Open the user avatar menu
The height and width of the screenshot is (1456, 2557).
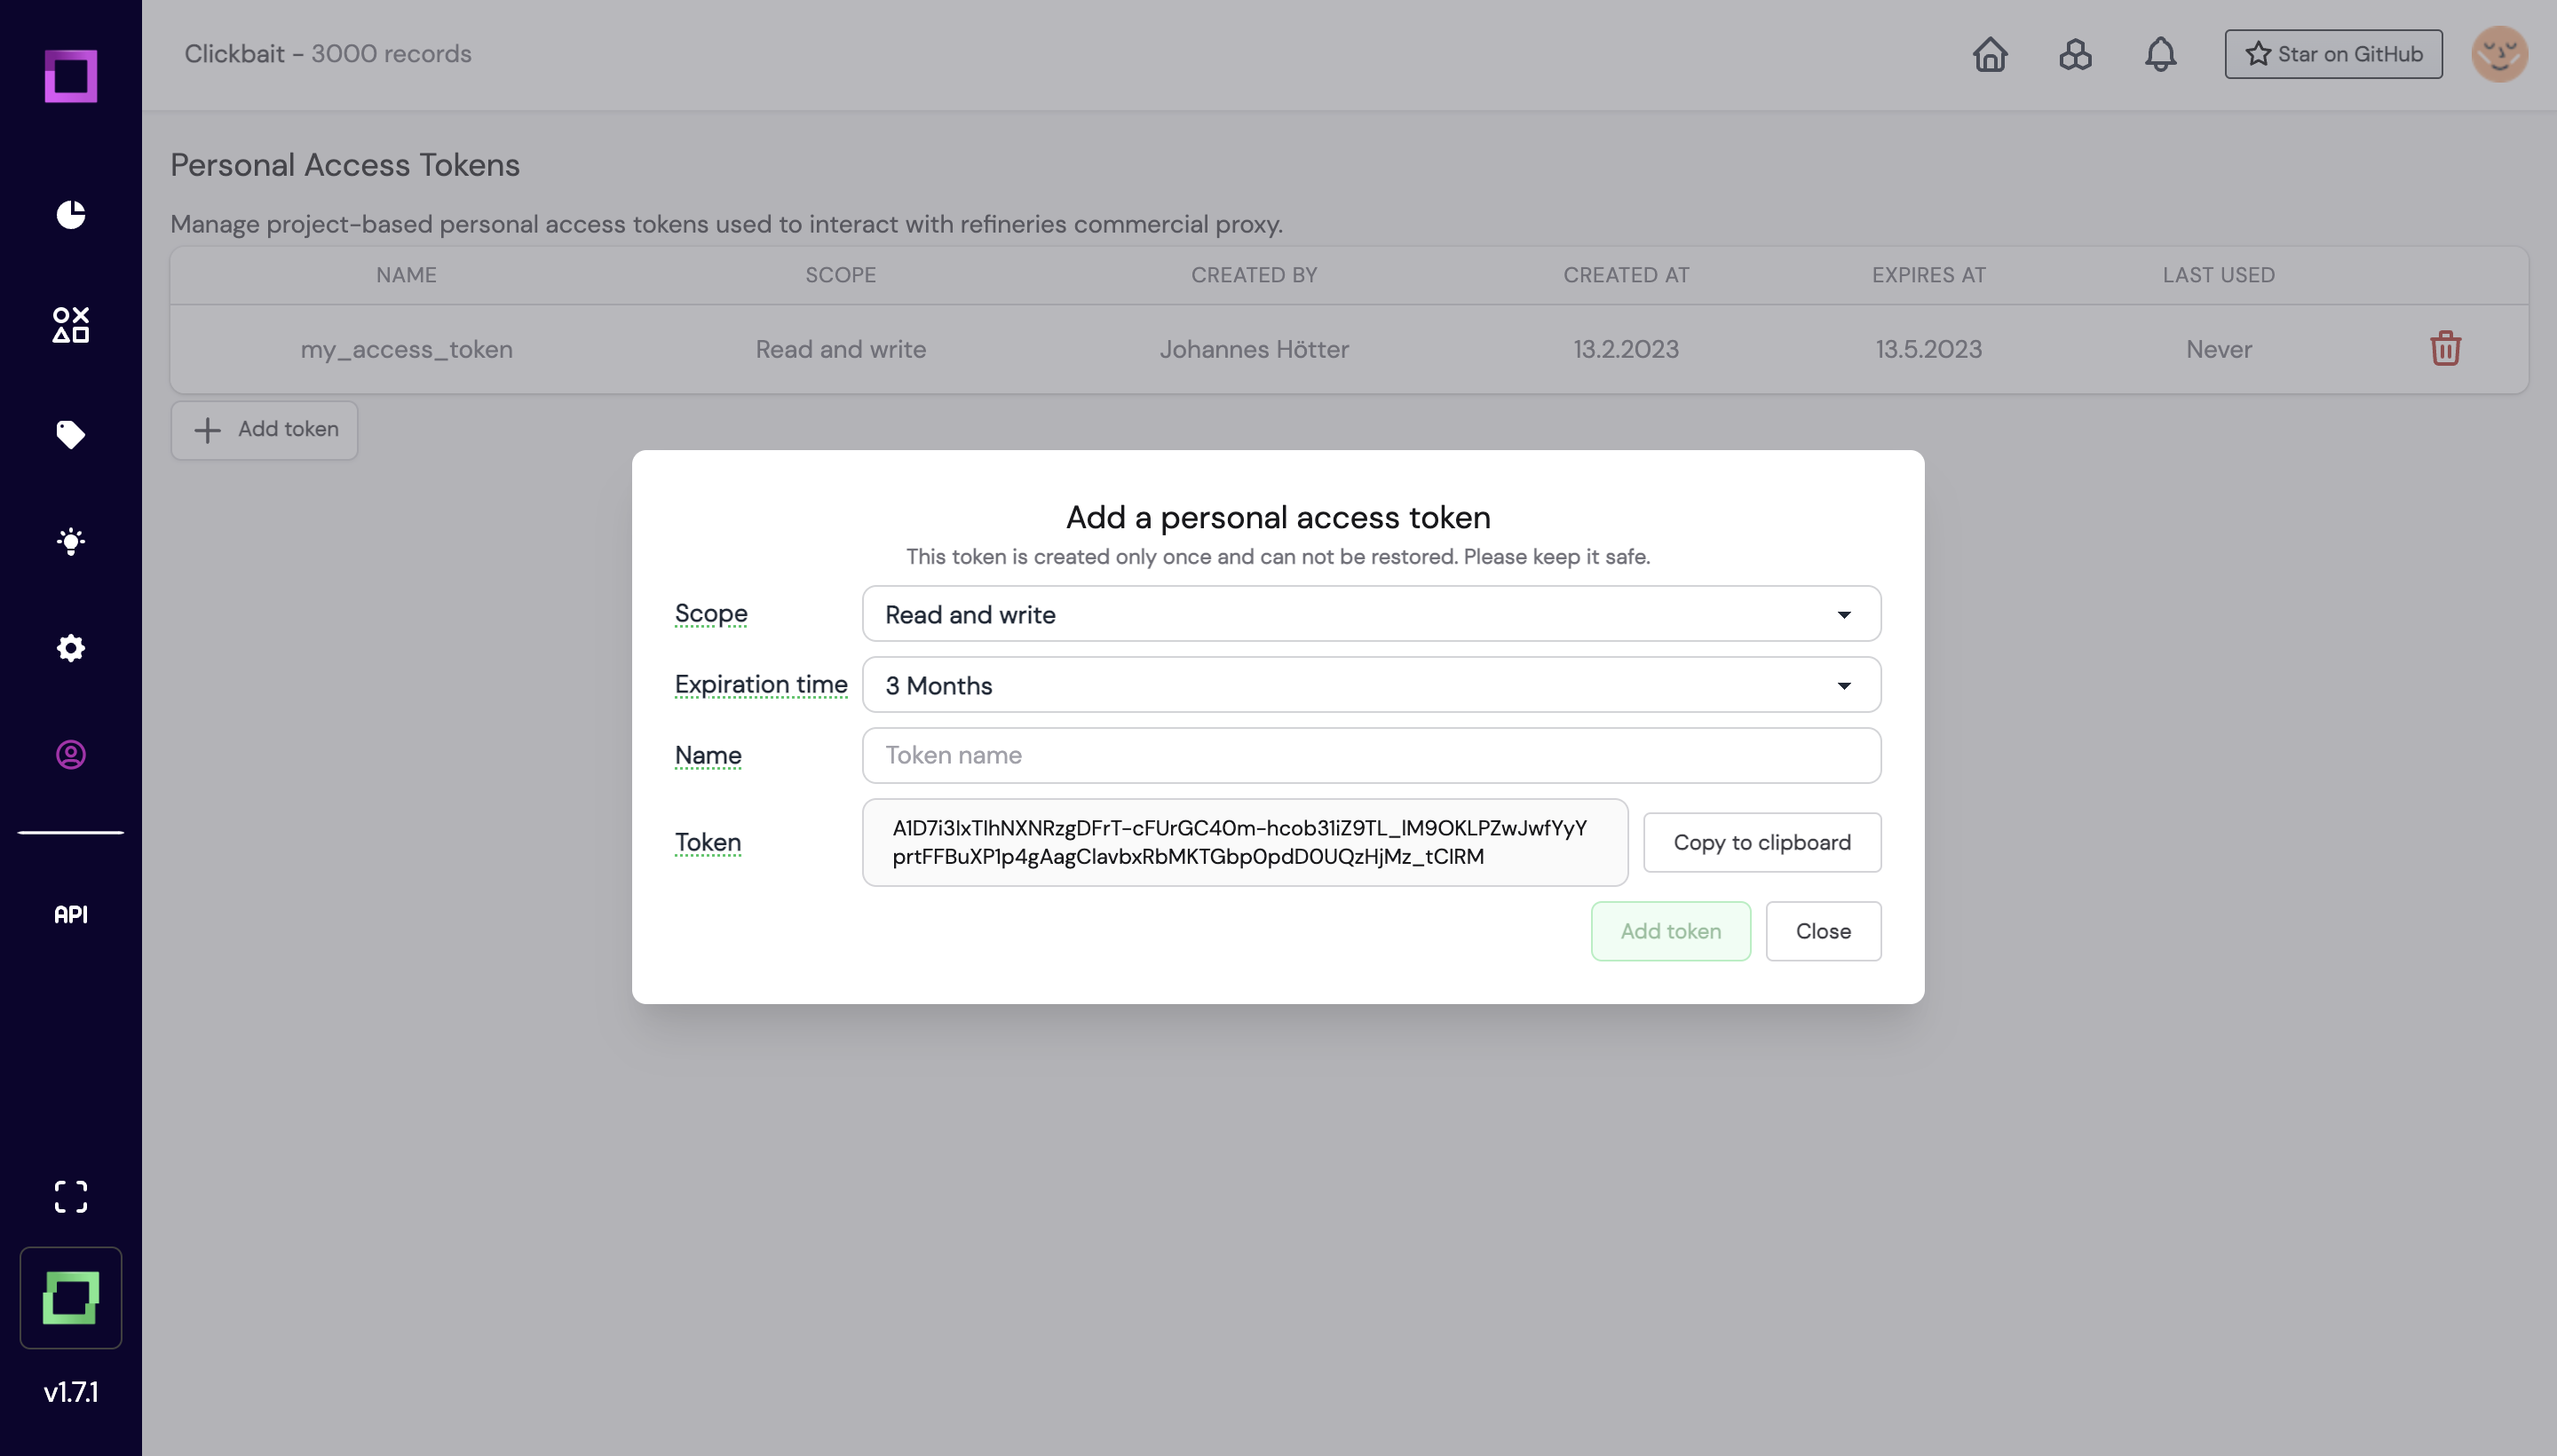[2499, 54]
